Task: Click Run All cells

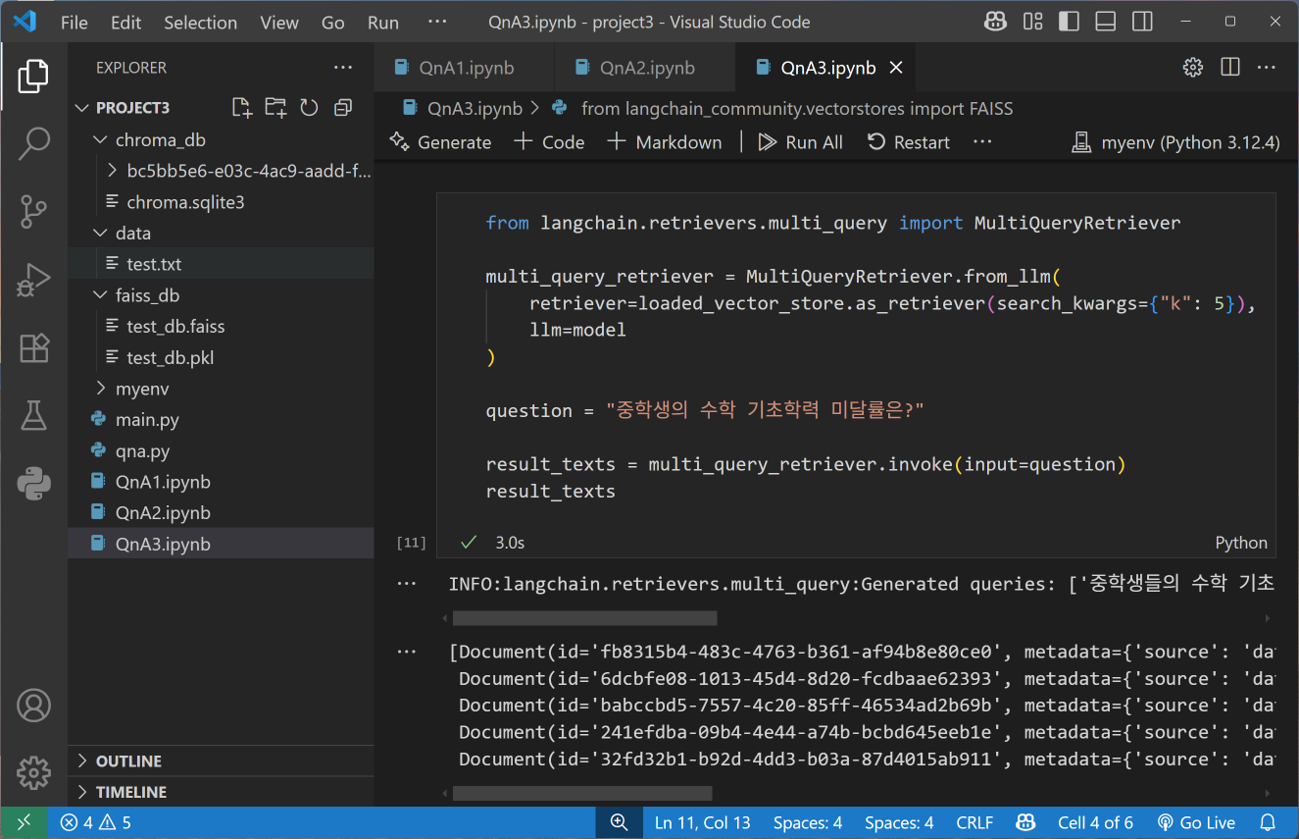Action: pos(800,142)
